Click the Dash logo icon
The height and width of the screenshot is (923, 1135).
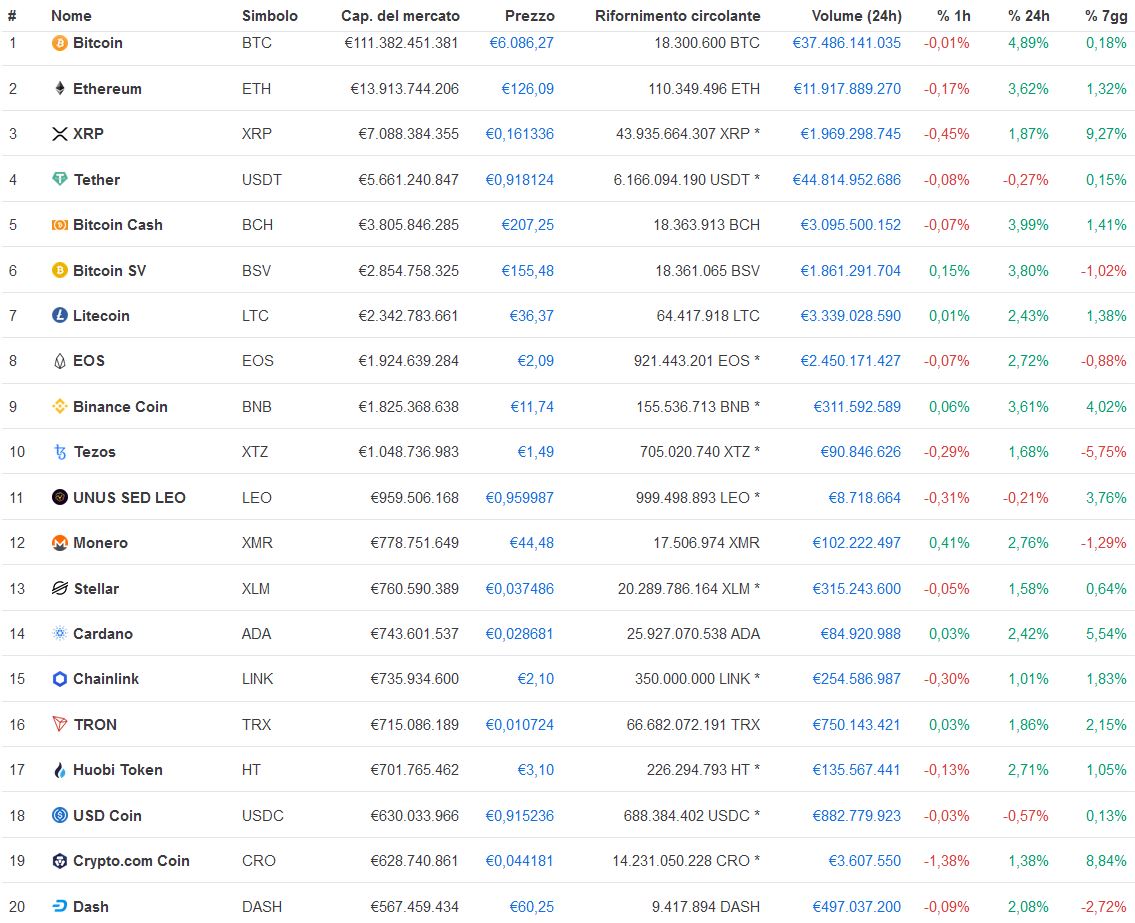59,906
